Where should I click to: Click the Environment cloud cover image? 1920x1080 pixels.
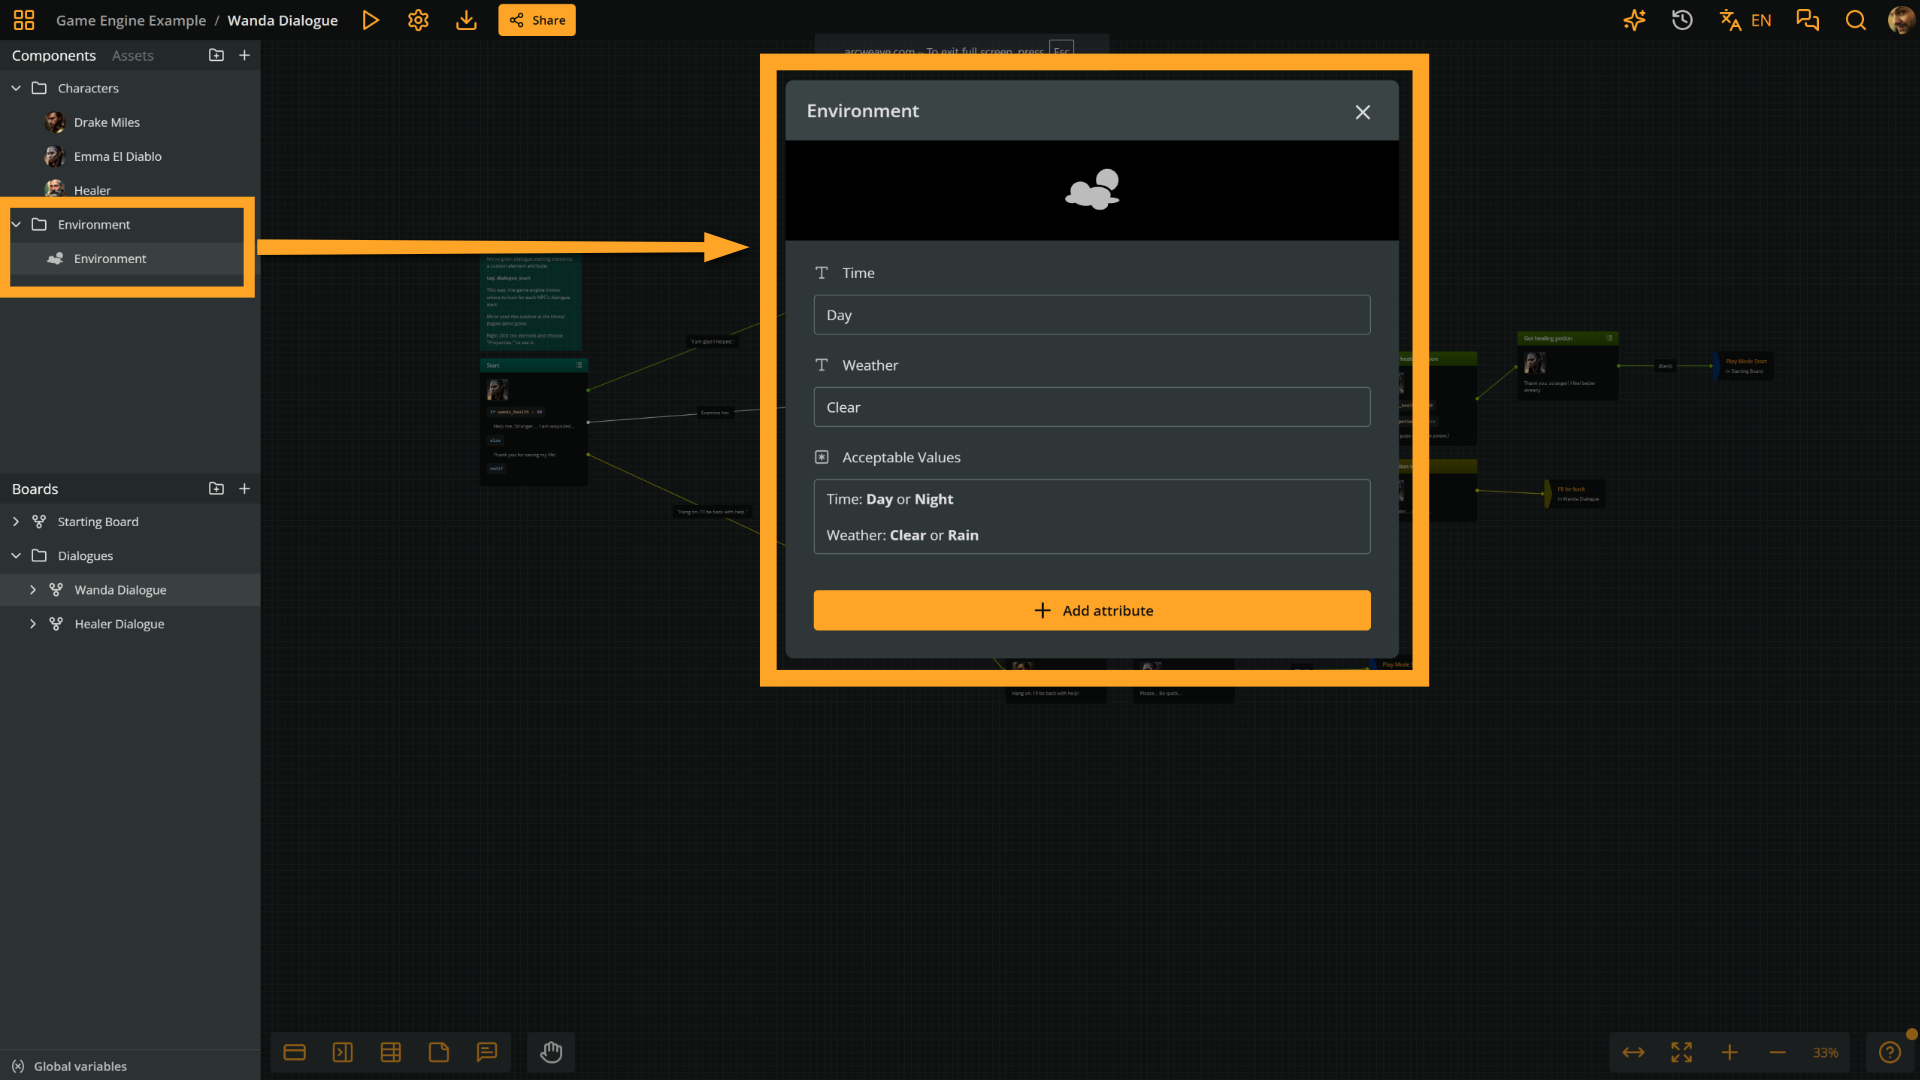coord(1092,189)
